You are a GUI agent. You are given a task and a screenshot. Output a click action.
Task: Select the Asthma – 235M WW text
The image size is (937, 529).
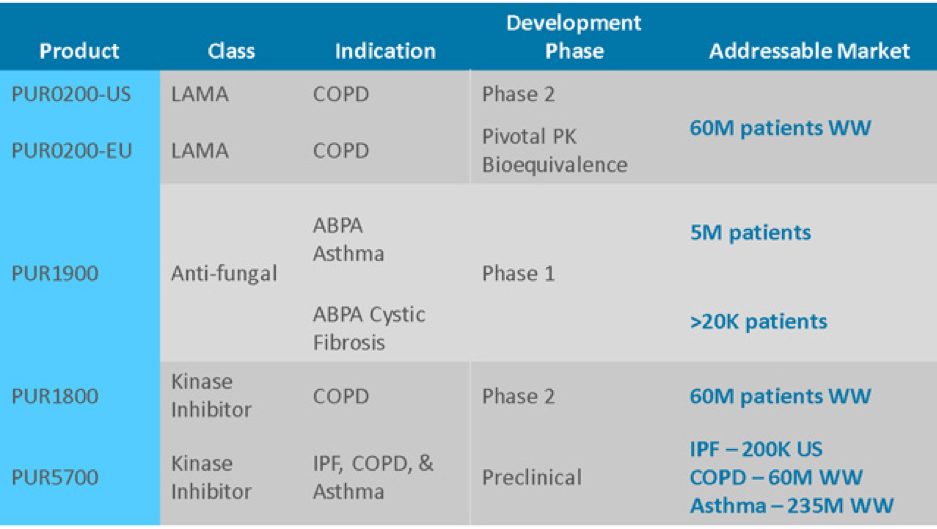791,505
